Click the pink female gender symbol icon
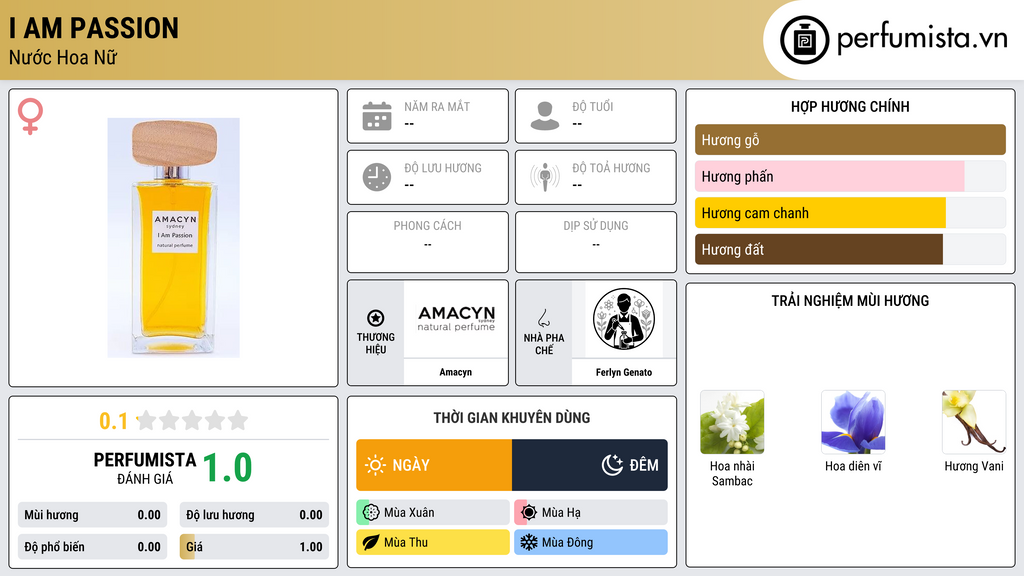 click(x=30, y=116)
